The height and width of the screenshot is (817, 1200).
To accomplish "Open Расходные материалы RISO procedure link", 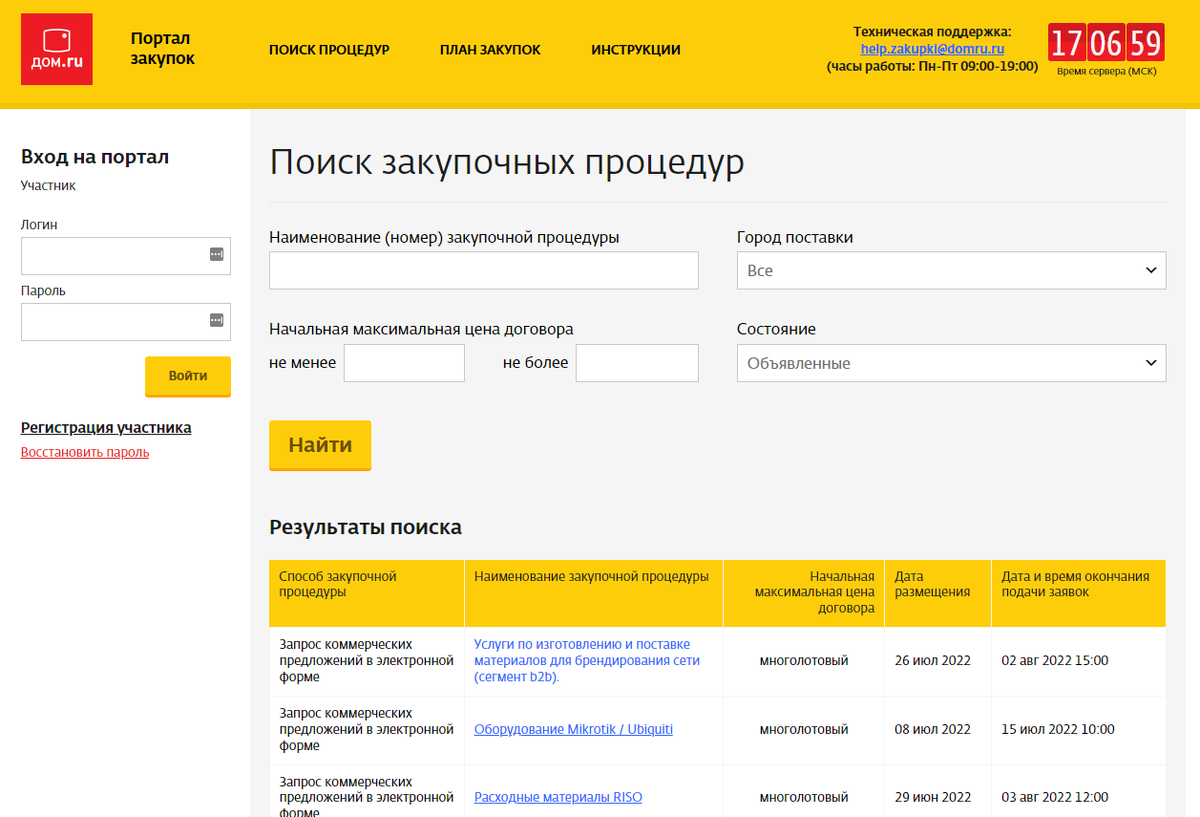I will coord(558,797).
